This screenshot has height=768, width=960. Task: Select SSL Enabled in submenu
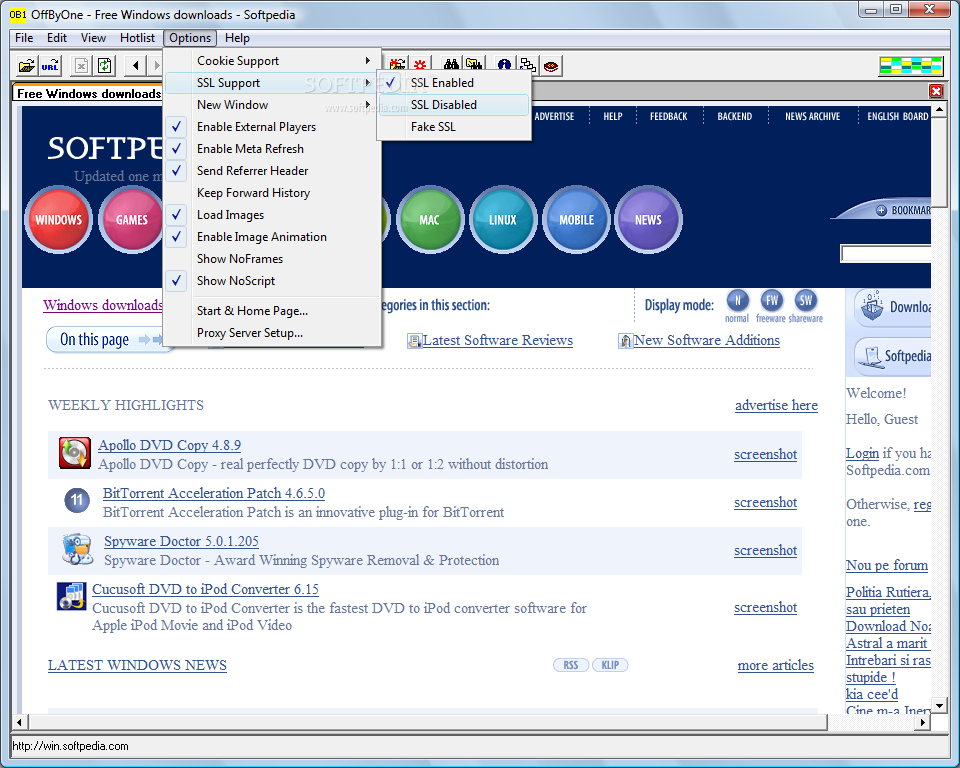[454, 83]
